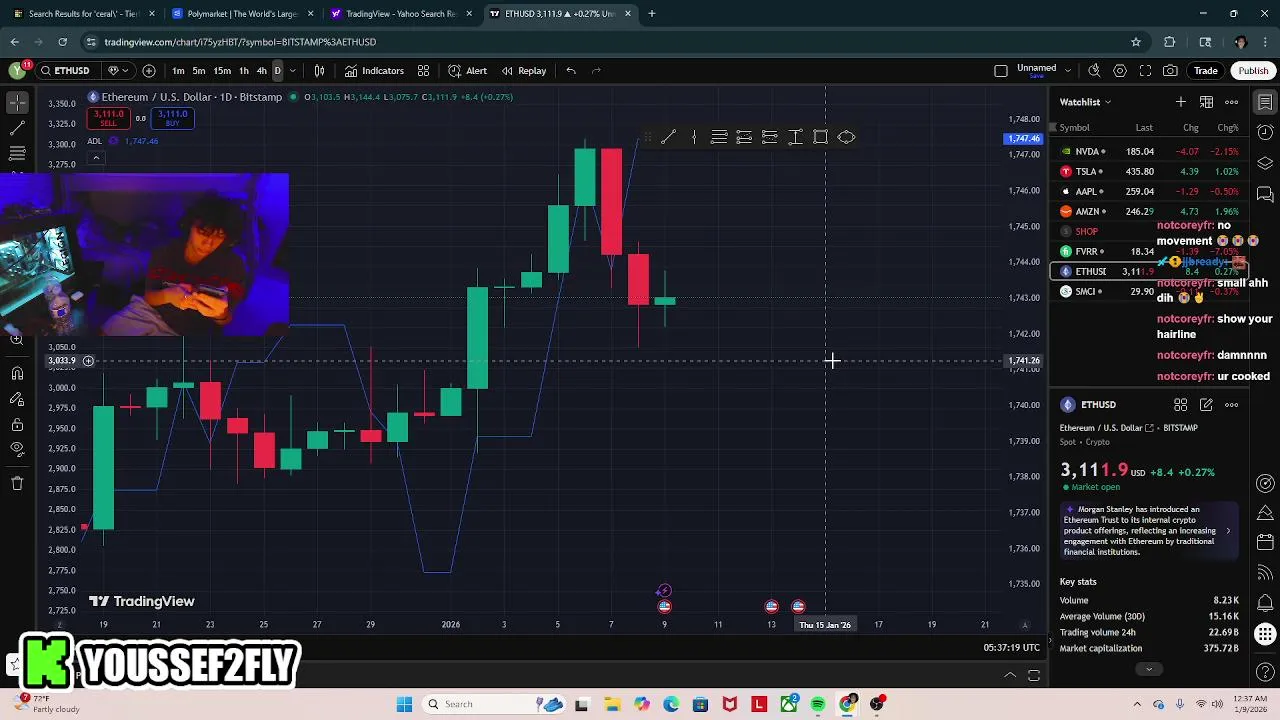The image size is (1280, 720).
Task: Open indicator templates grid icon
Action: (423, 71)
